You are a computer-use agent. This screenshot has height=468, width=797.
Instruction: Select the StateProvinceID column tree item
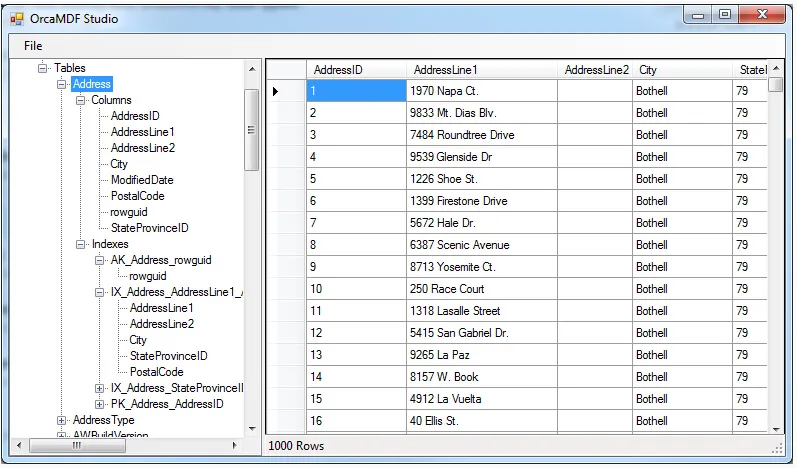coord(149,228)
